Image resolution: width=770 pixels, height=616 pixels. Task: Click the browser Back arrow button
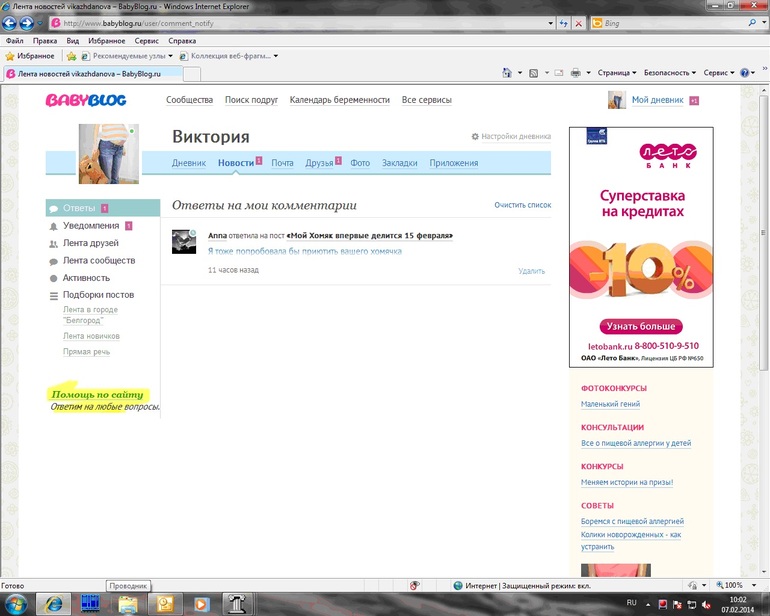[12, 22]
